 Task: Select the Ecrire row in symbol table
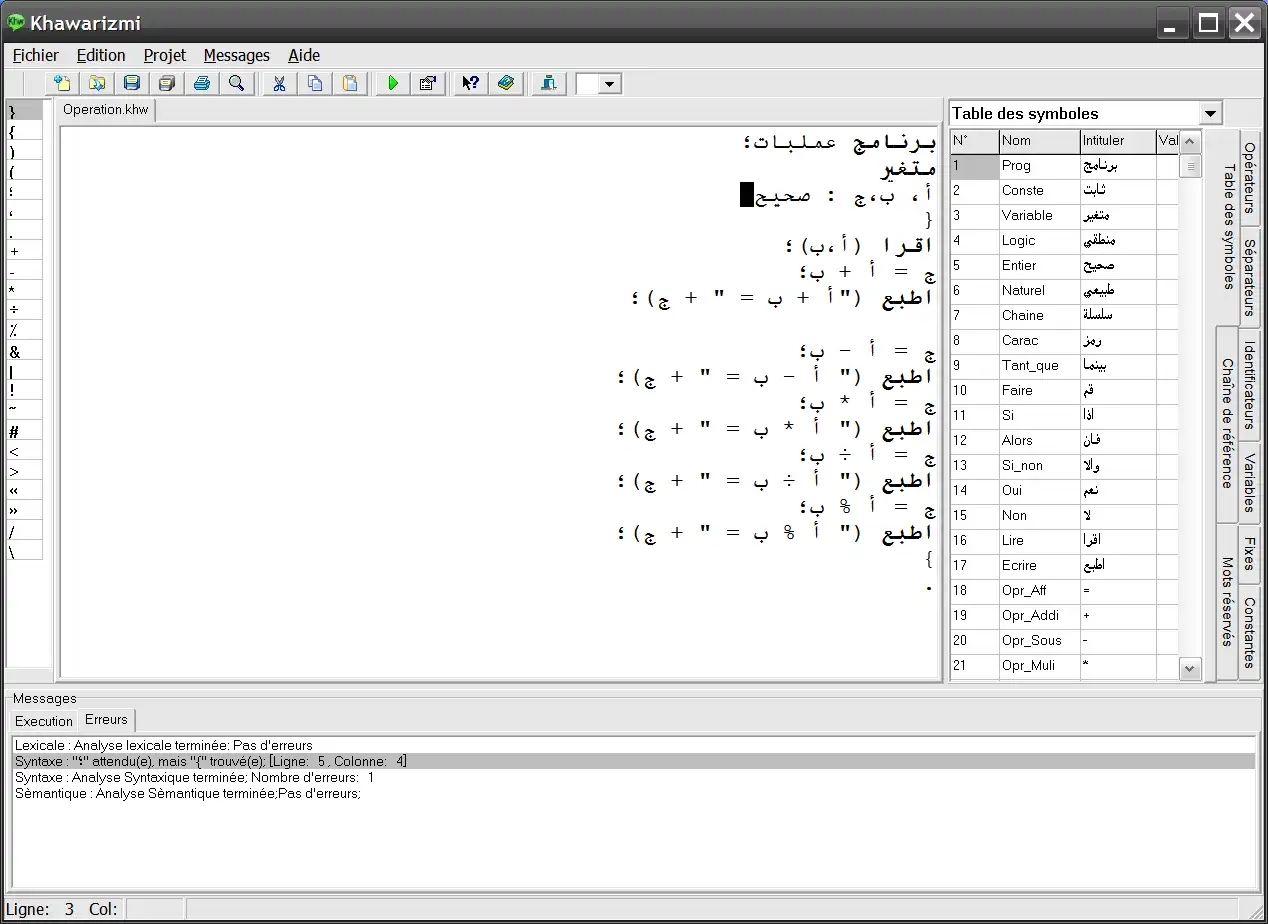click(1064, 566)
